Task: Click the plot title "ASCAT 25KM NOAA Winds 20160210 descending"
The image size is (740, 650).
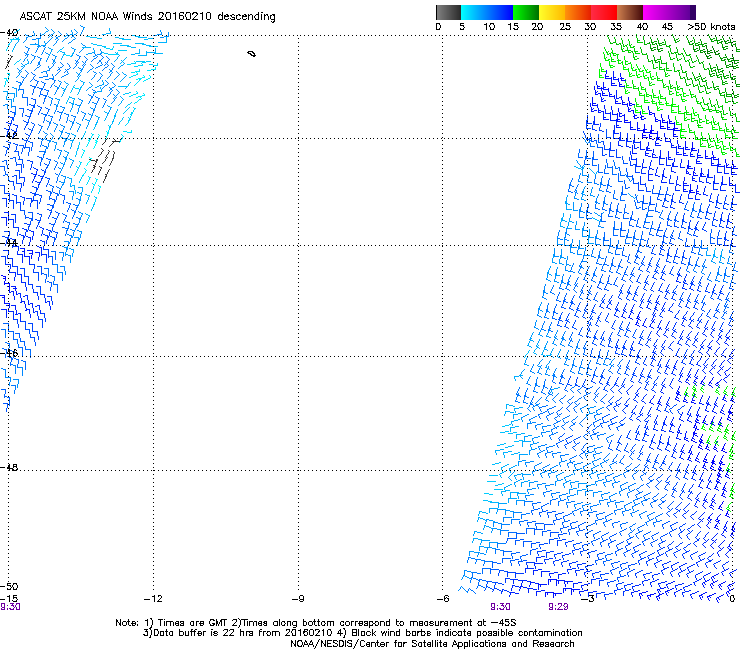Action: point(147,17)
